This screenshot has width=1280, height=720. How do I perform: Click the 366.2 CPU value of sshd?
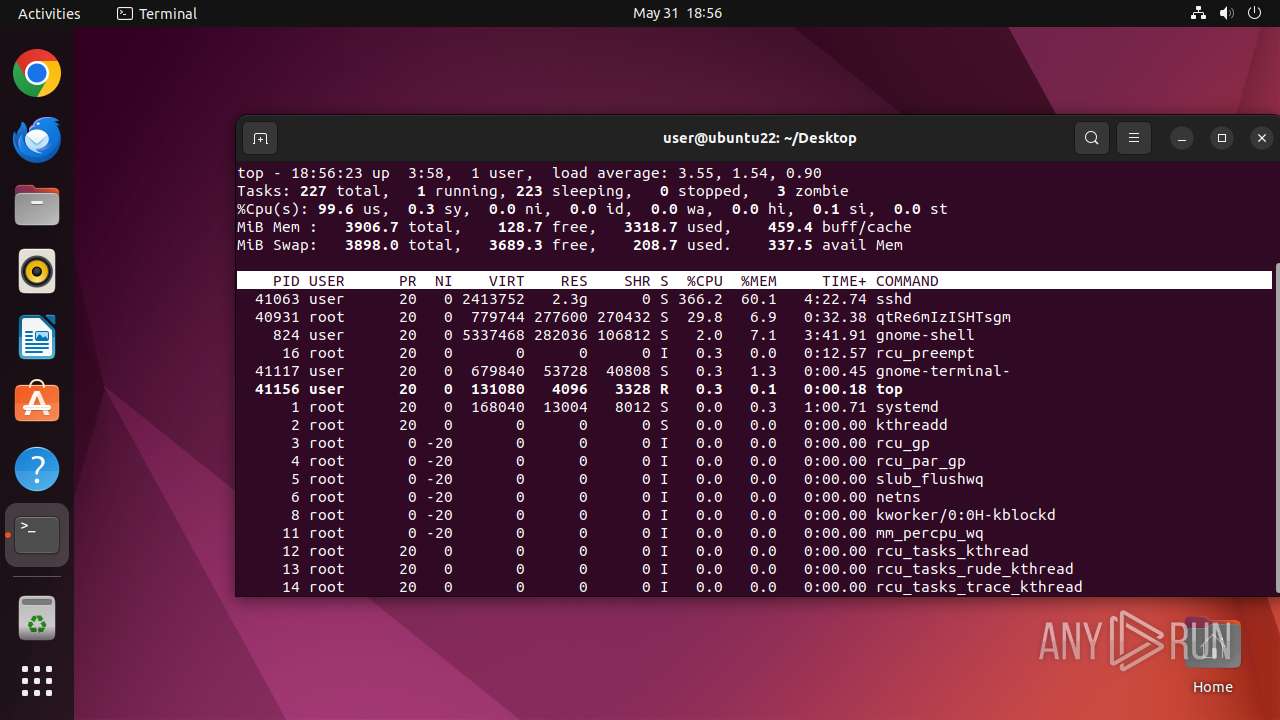(700, 299)
